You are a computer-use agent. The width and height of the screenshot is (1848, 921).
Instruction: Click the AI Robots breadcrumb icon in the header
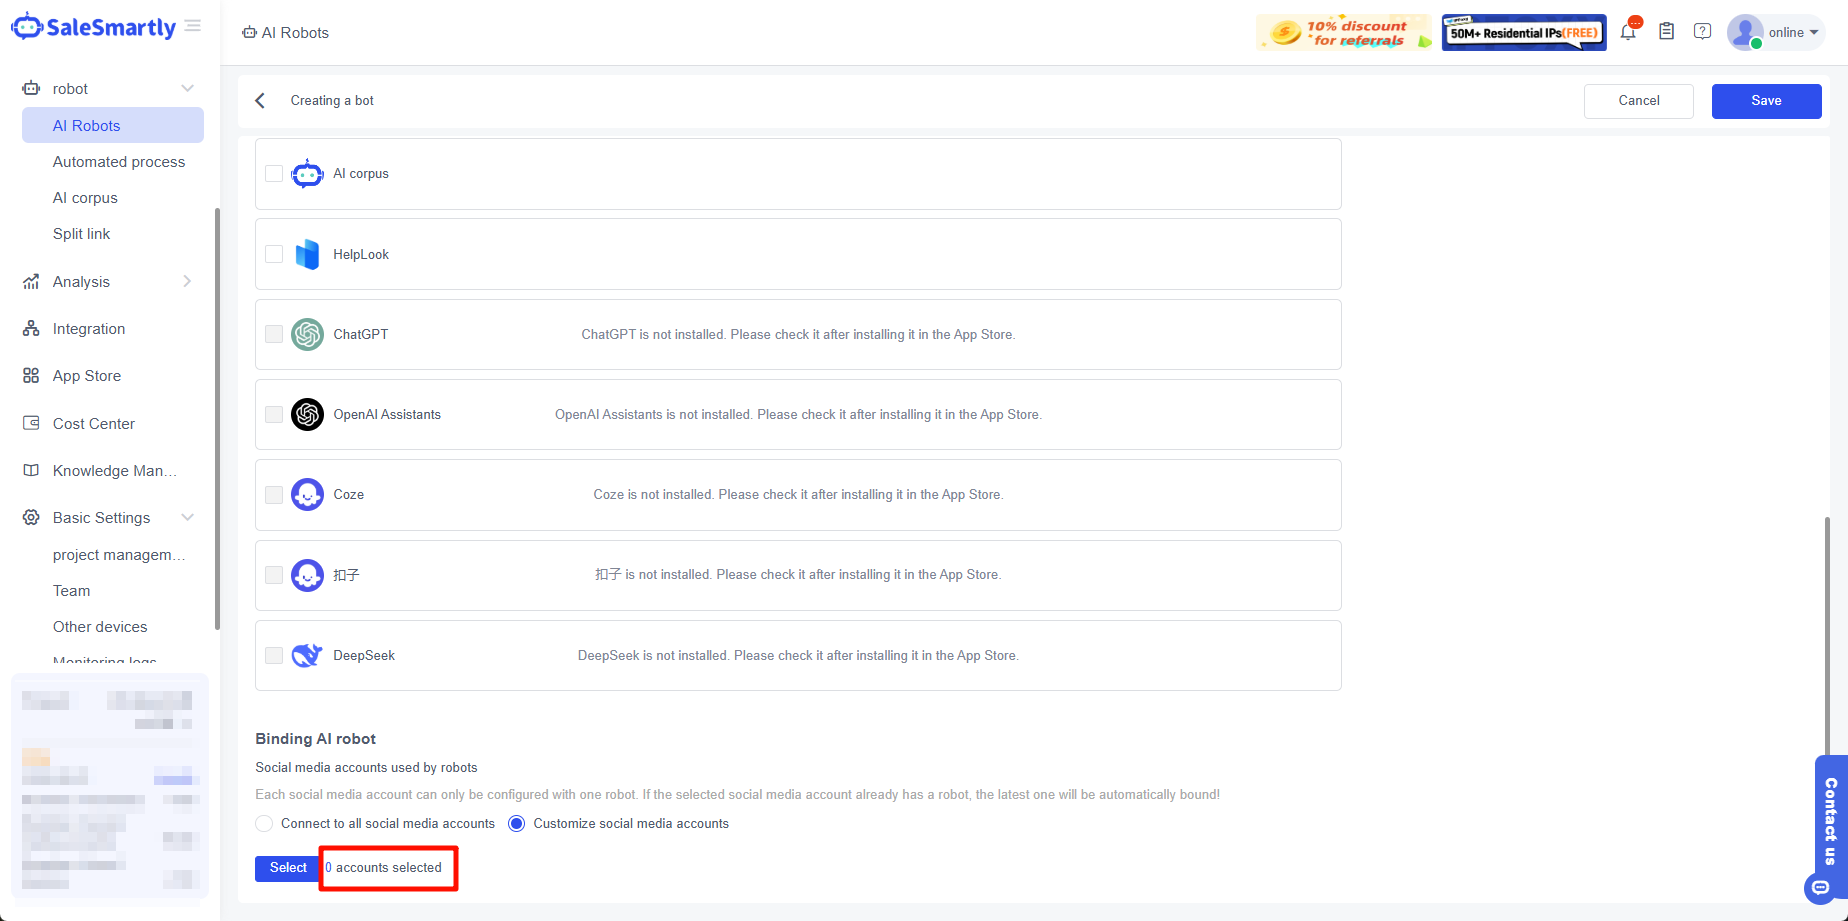tap(249, 33)
